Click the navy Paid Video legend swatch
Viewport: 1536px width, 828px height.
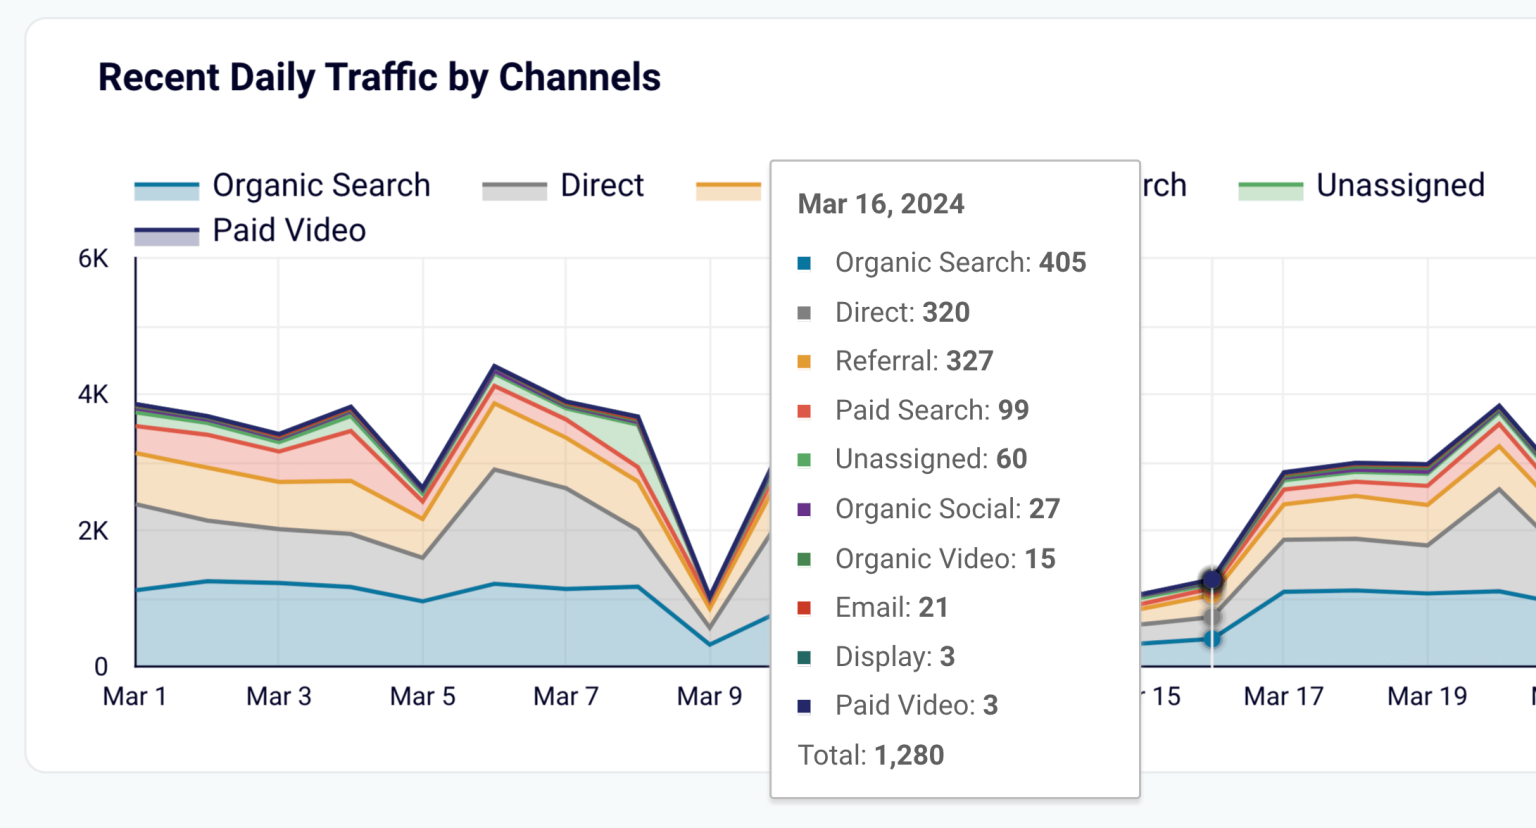pyautogui.click(x=167, y=233)
